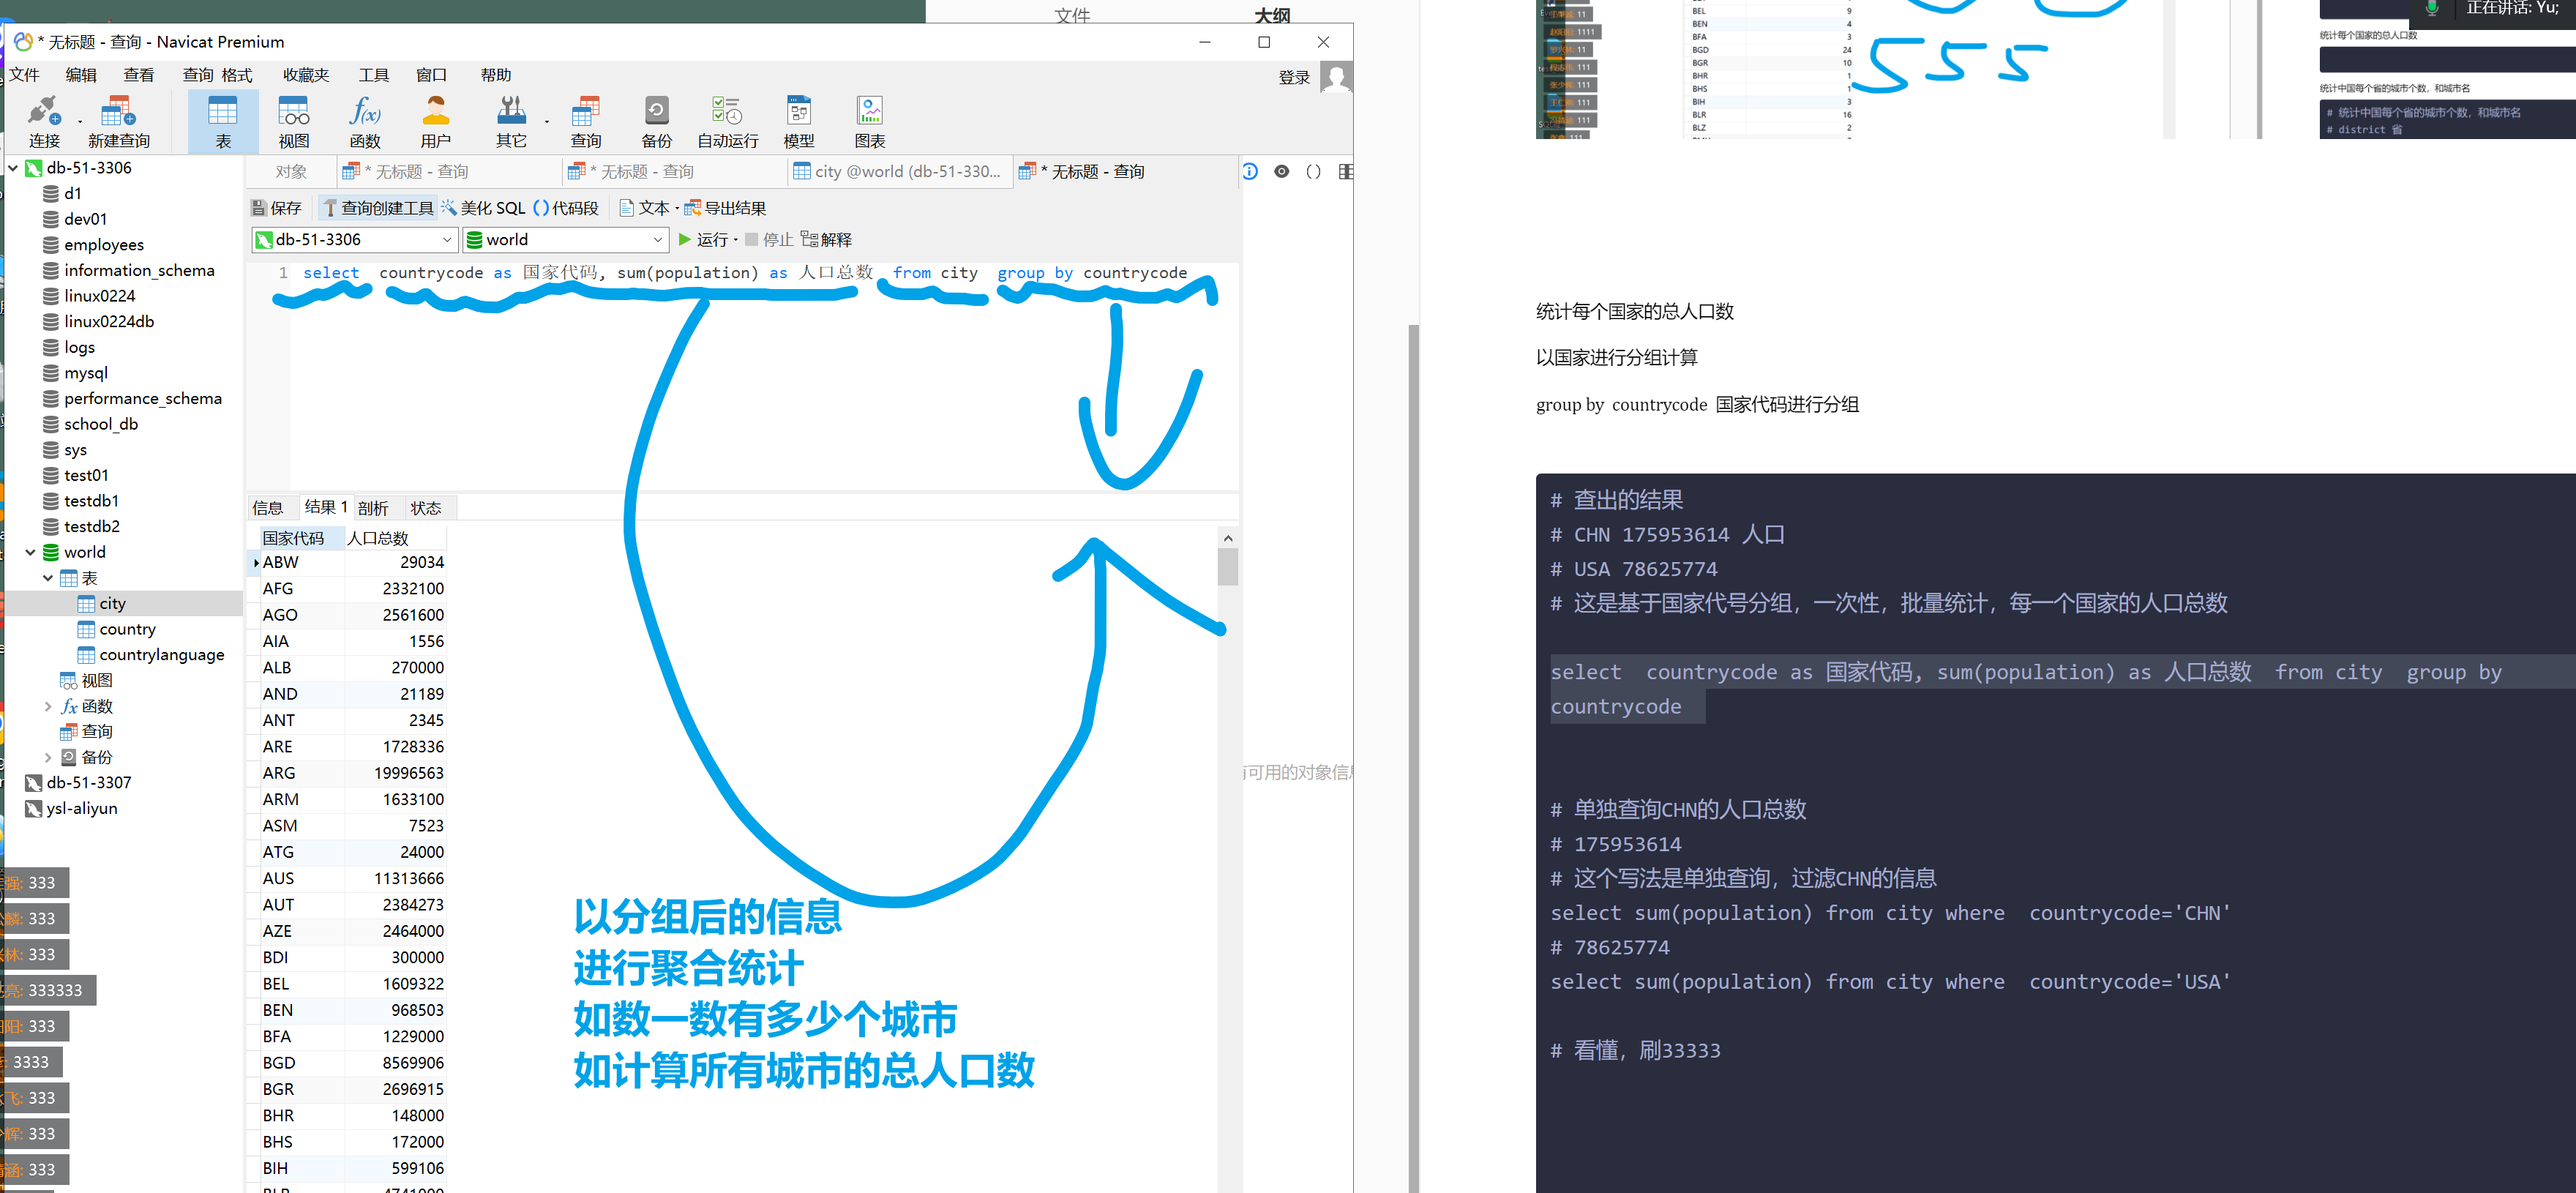Expand the 函数 node under world

pos(48,706)
